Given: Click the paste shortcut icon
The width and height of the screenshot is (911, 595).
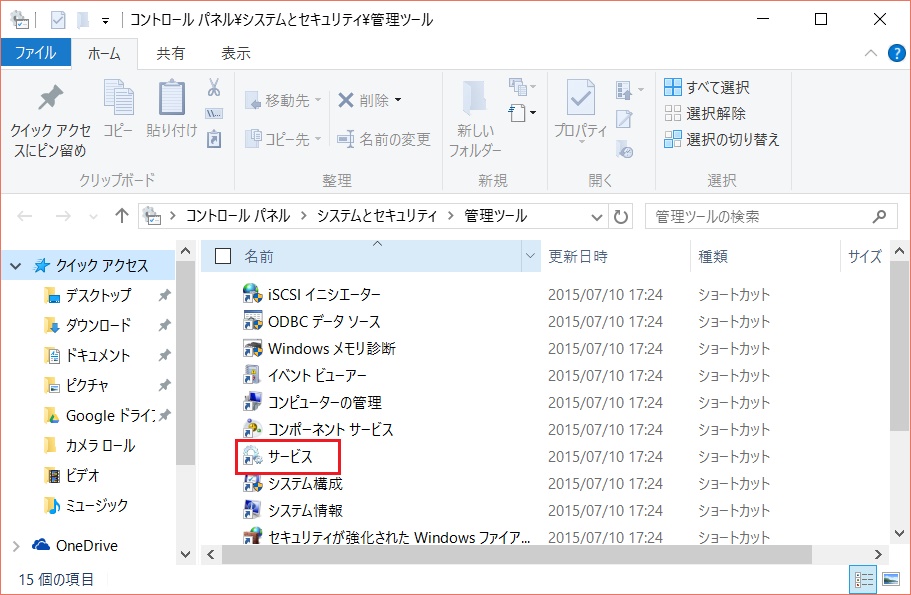Looking at the screenshot, I should click(214, 139).
